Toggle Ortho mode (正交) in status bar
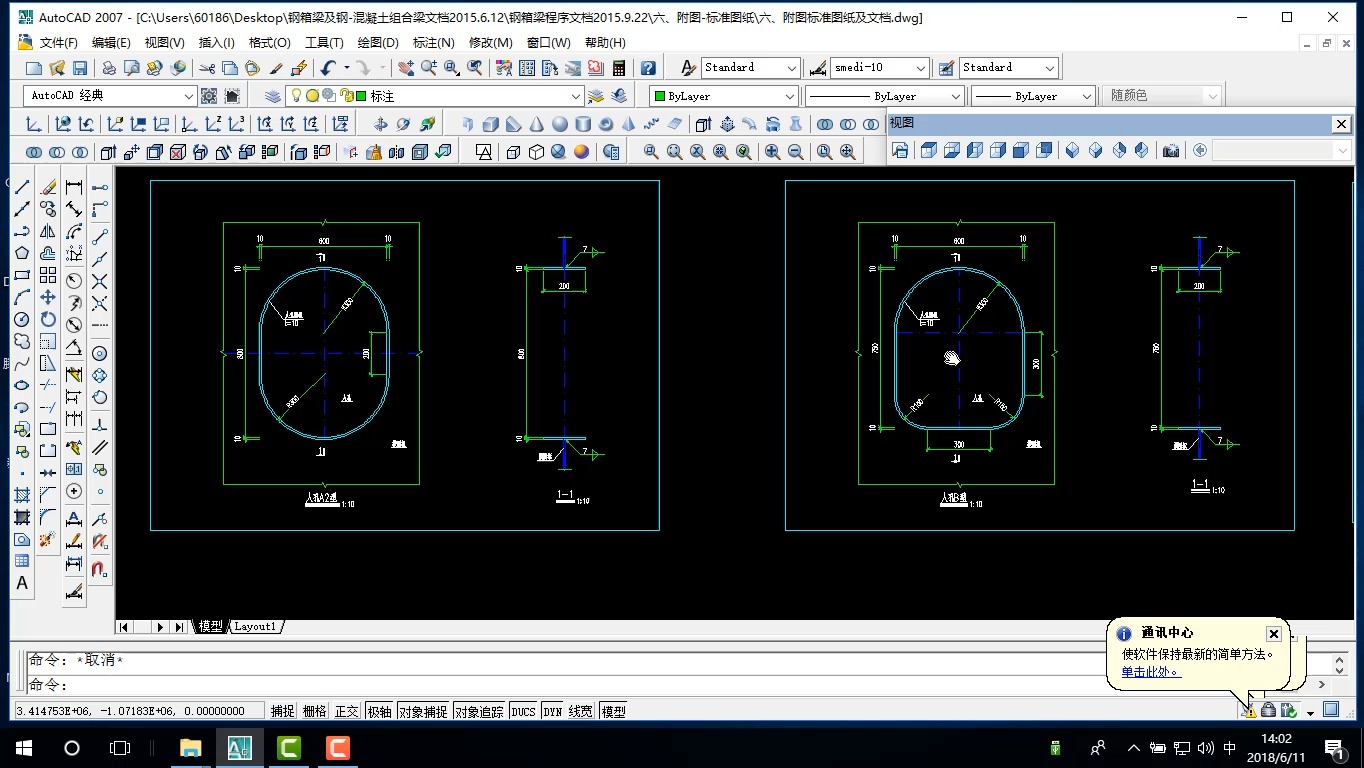Screen dimensions: 1364x768 tap(346, 711)
